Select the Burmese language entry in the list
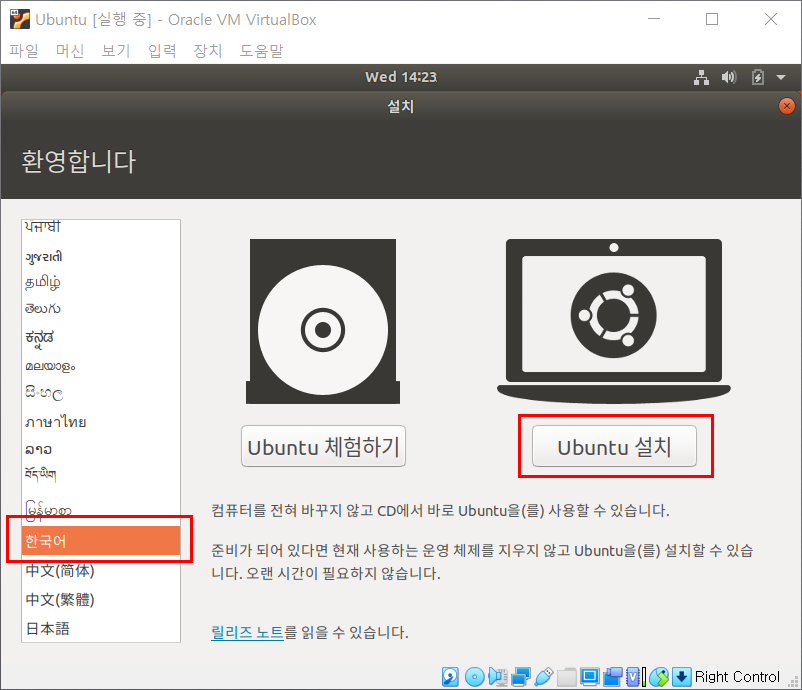 coord(101,509)
